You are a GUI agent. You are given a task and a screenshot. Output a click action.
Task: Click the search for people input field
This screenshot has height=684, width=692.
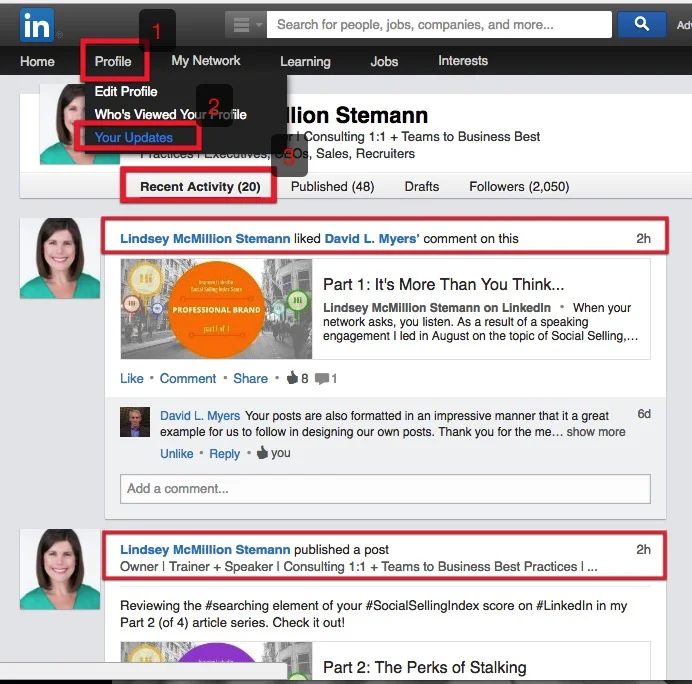click(439, 25)
